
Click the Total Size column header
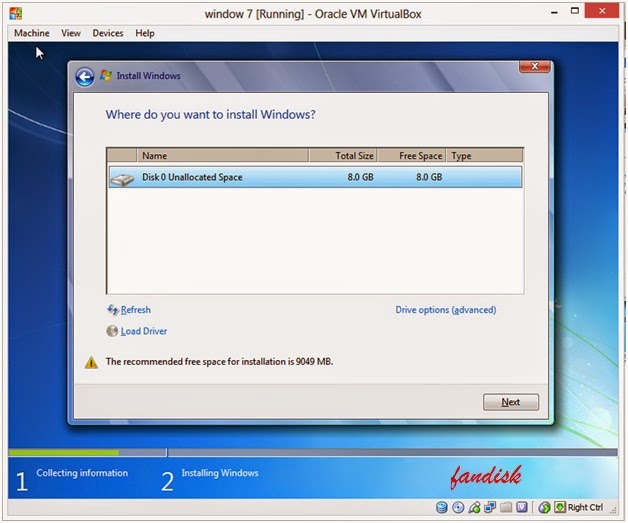pyautogui.click(x=343, y=155)
